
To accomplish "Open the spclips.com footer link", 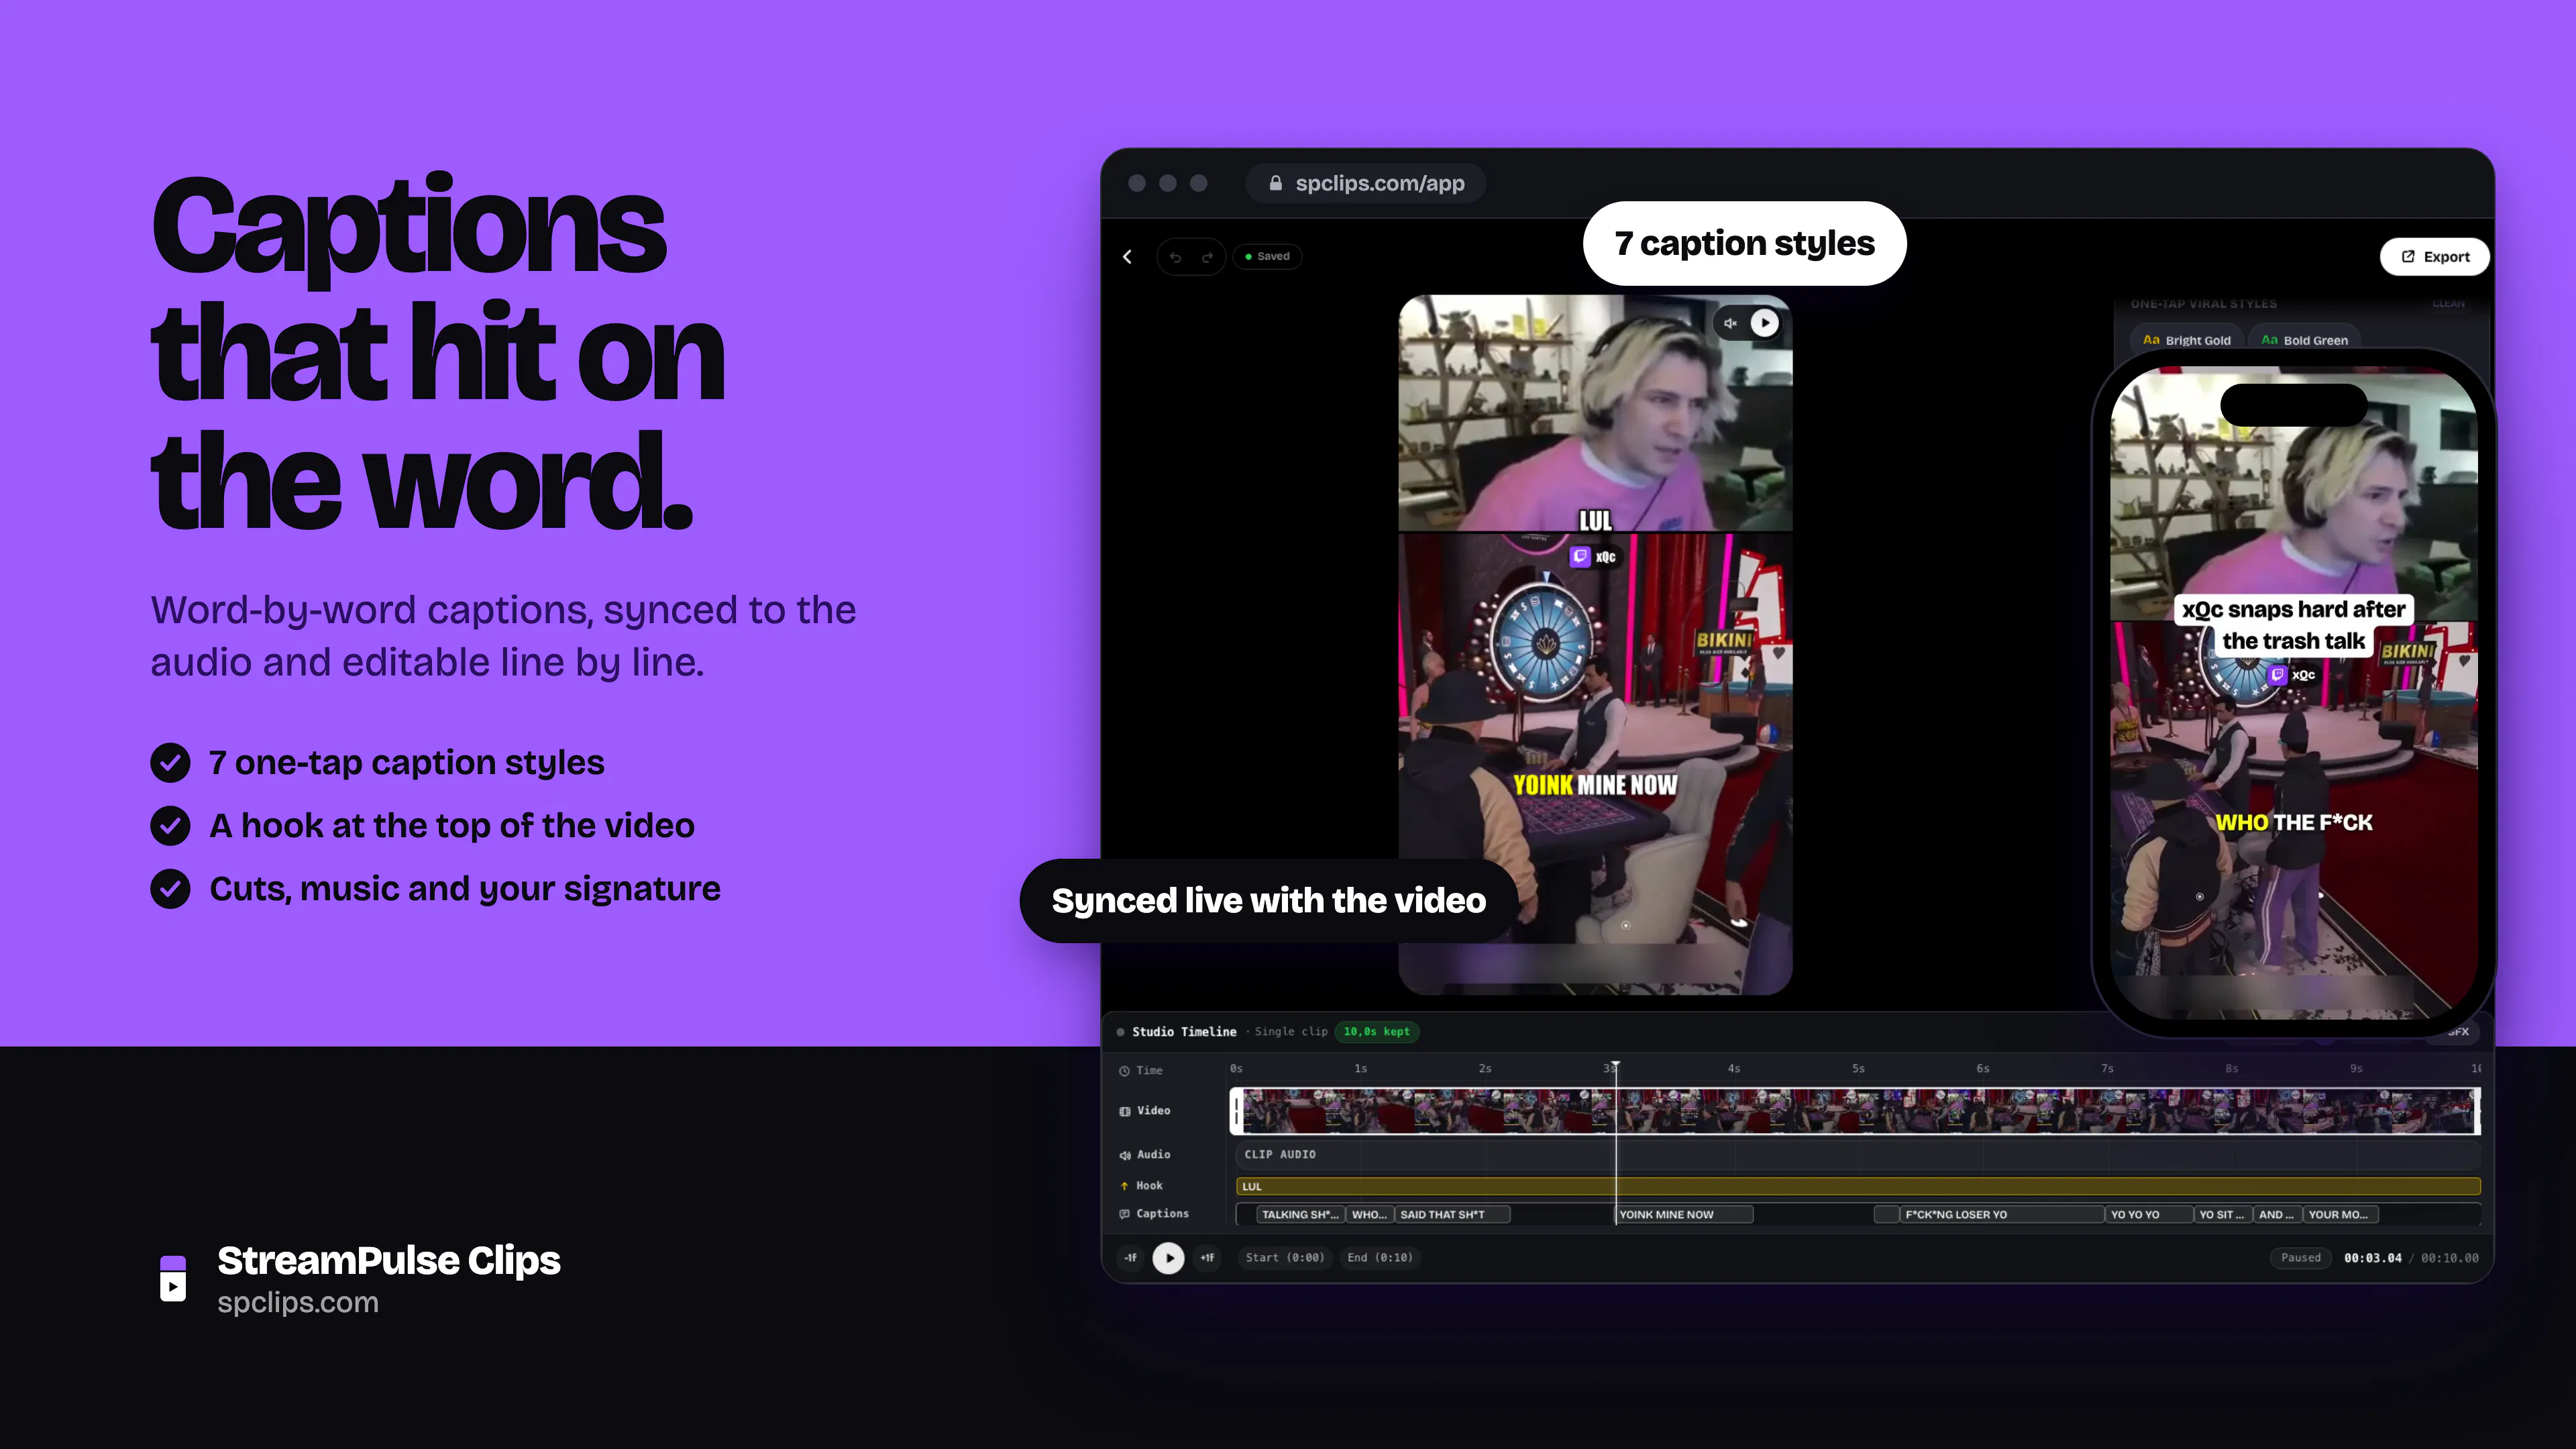I will click(298, 1303).
